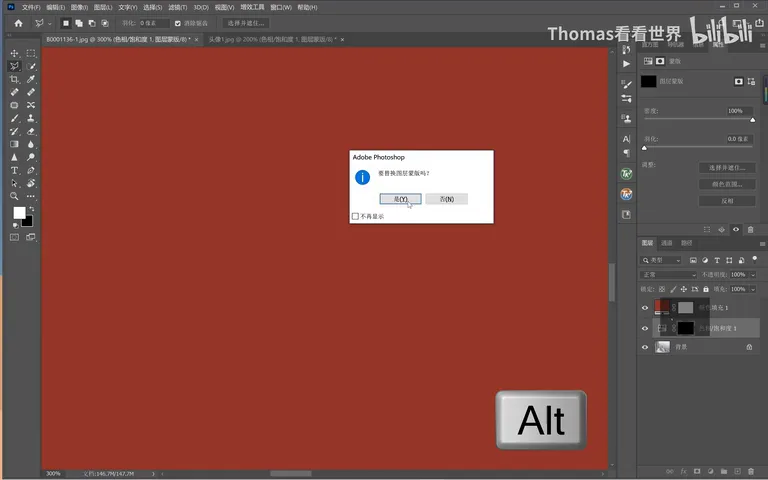
Task: Select the Gradient tool
Action: point(14,144)
